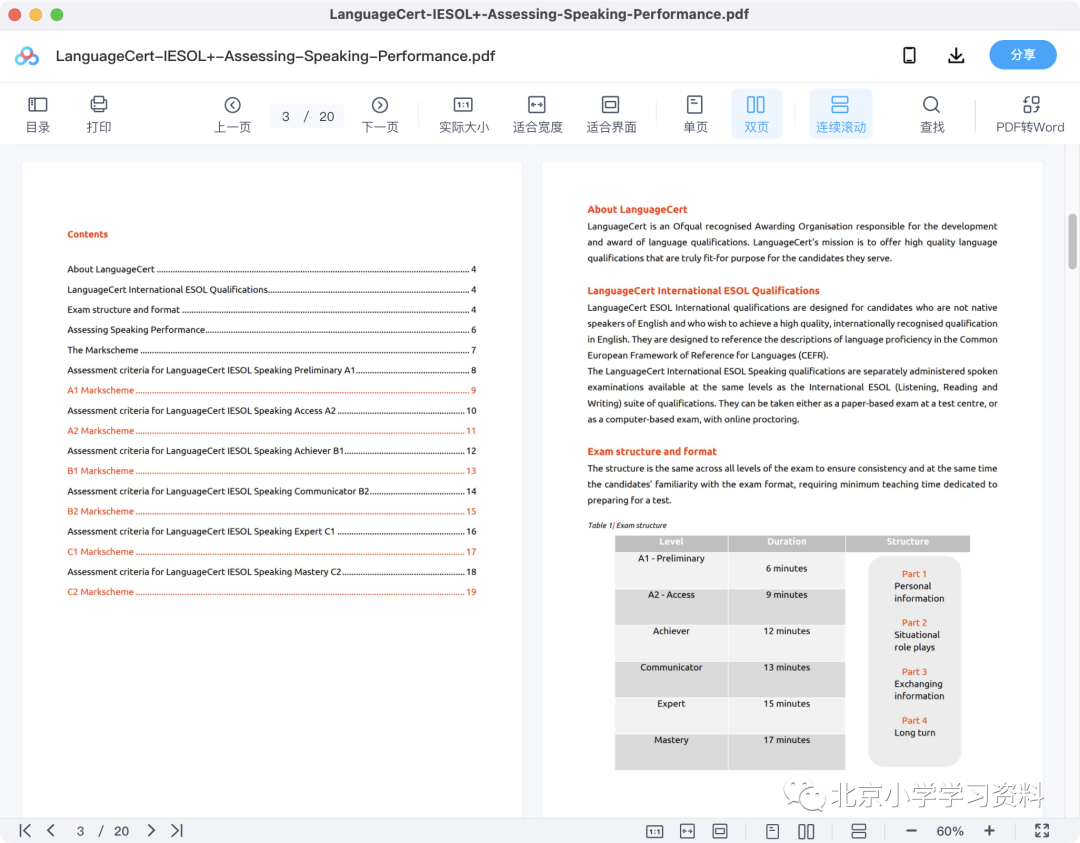Screen dimensions: 1080x843
Task: Convert document with PDF转Word
Action: tap(1030, 114)
